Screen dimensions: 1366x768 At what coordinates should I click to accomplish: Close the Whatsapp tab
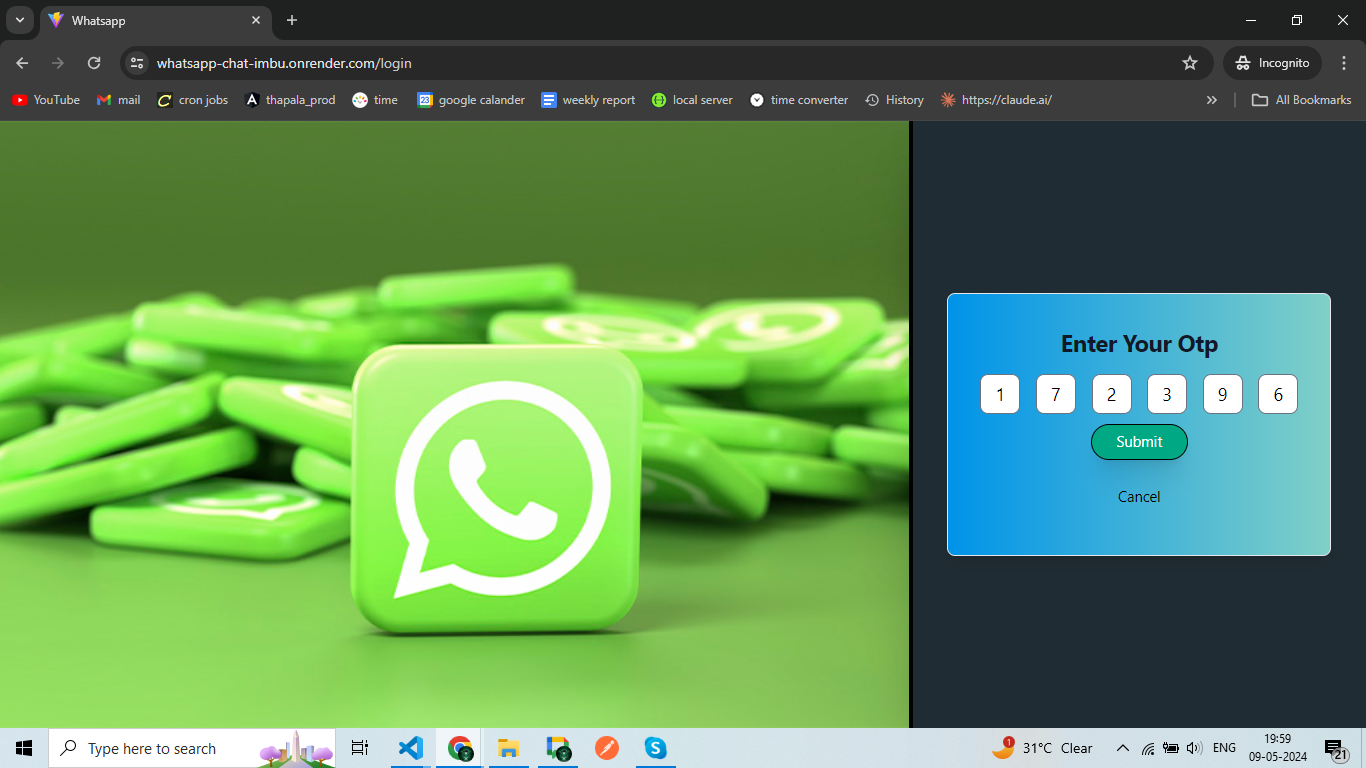click(x=256, y=20)
